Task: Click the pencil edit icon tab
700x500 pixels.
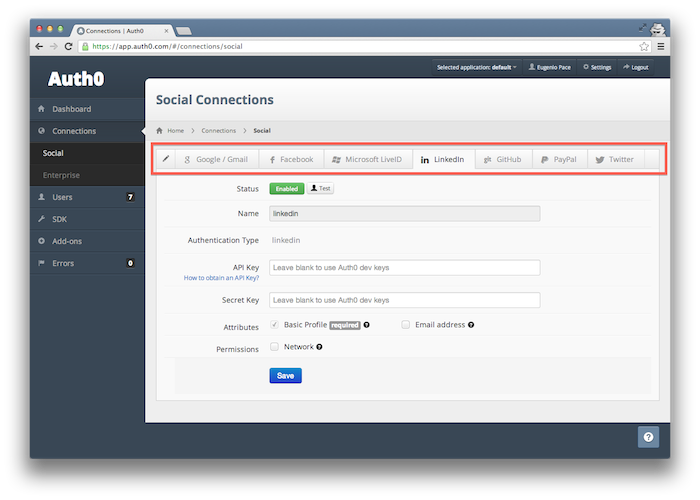Action: click(166, 159)
